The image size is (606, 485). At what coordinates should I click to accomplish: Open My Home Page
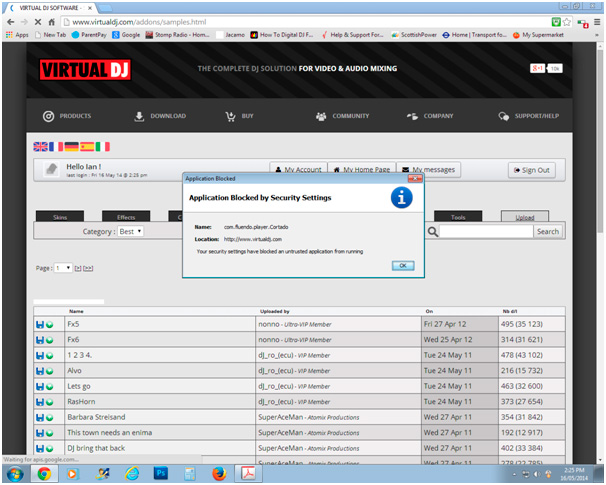pyautogui.click(x=362, y=169)
